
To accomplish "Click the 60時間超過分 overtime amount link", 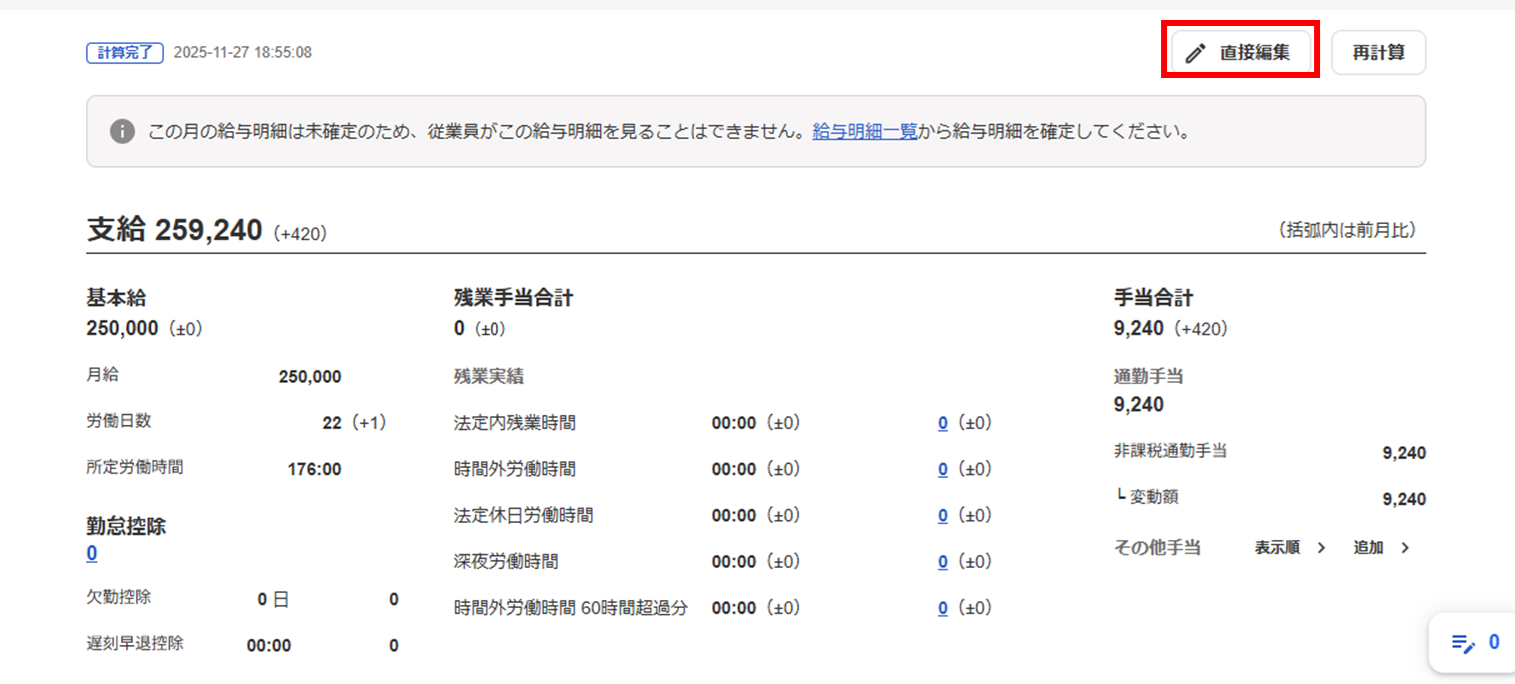I will [x=942, y=607].
